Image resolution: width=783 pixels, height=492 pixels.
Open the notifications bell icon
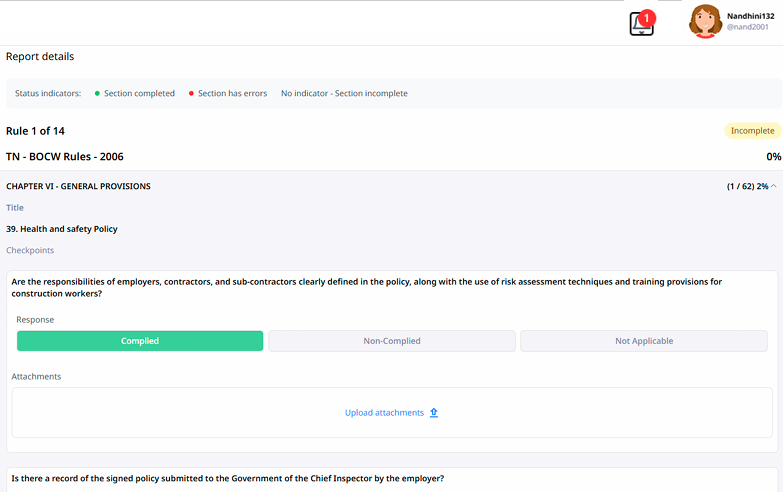pos(641,25)
